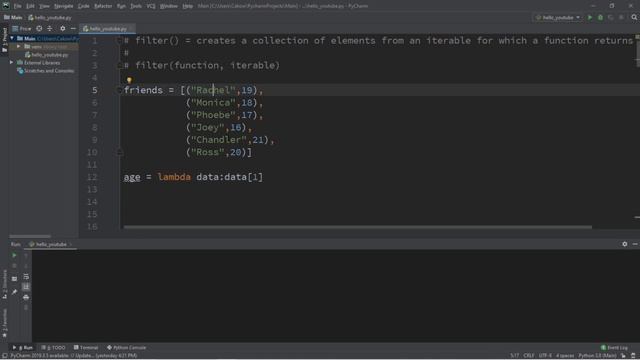Screen dimensions: 640x360
Task: Open the Tools menu
Action: (x=136, y=6)
